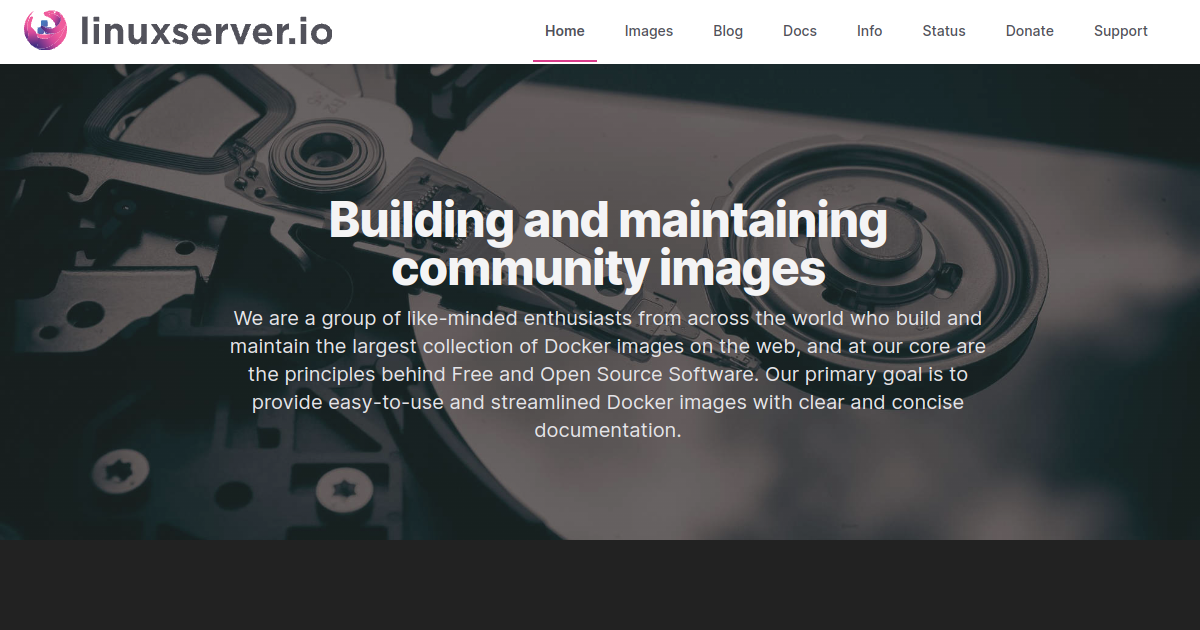Open the Donate link
This screenshot has width=1200, height=630.
point(1030,31)
